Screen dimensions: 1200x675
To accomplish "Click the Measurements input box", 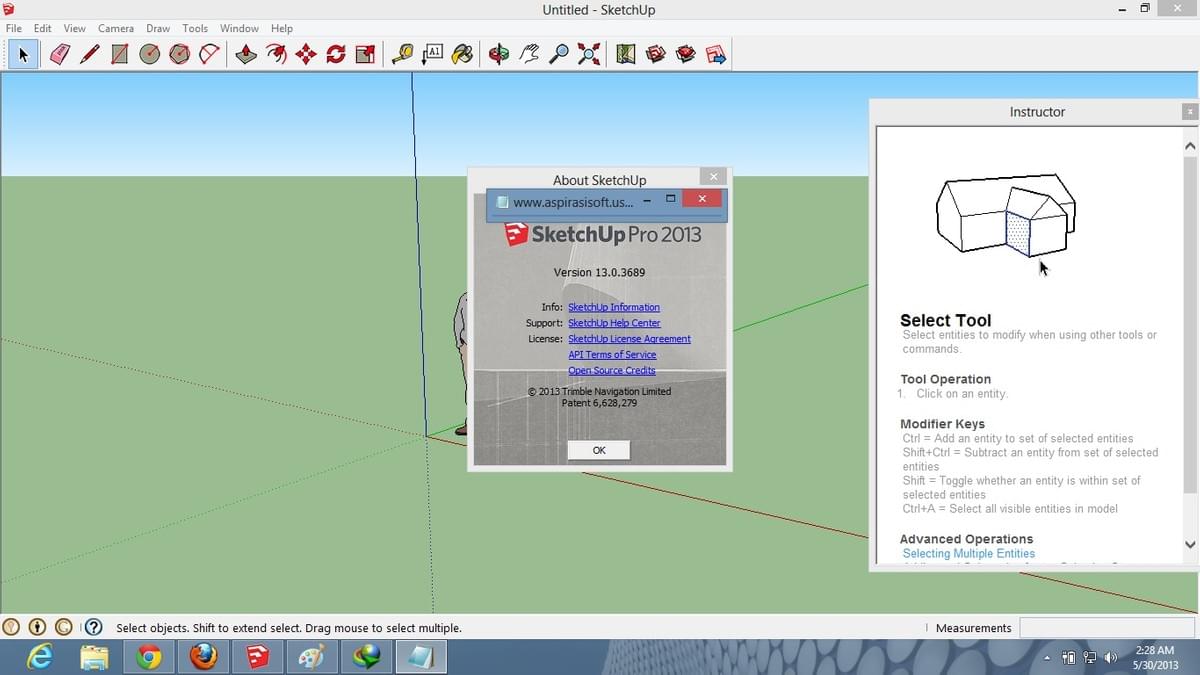I will pyautogui.click(x=1106, y=627).
